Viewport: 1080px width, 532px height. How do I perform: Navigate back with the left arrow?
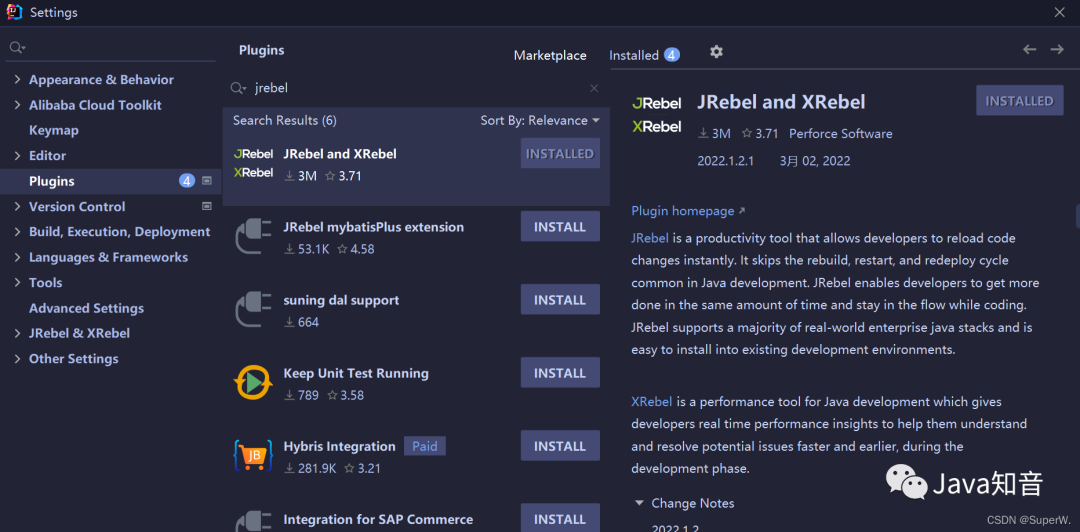[x=1030, y=50]
